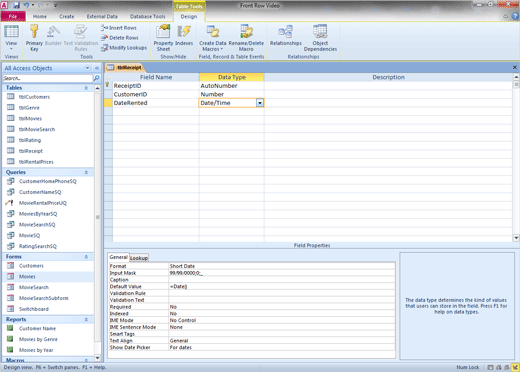Viewport: 520px width, 372px height.
Task: Insert Rows into table design
Action: pyautogui.click(x=119, y=28)
